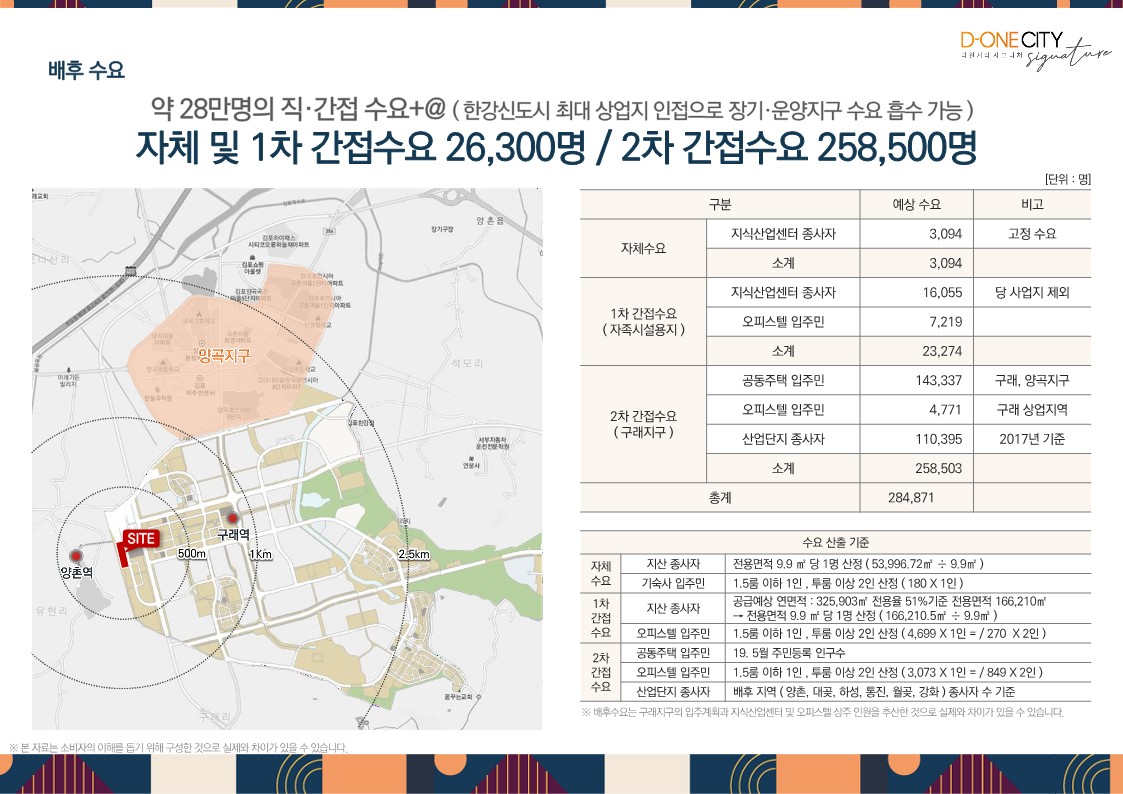Click the red 구래역 station marker

tap(233, 518)
